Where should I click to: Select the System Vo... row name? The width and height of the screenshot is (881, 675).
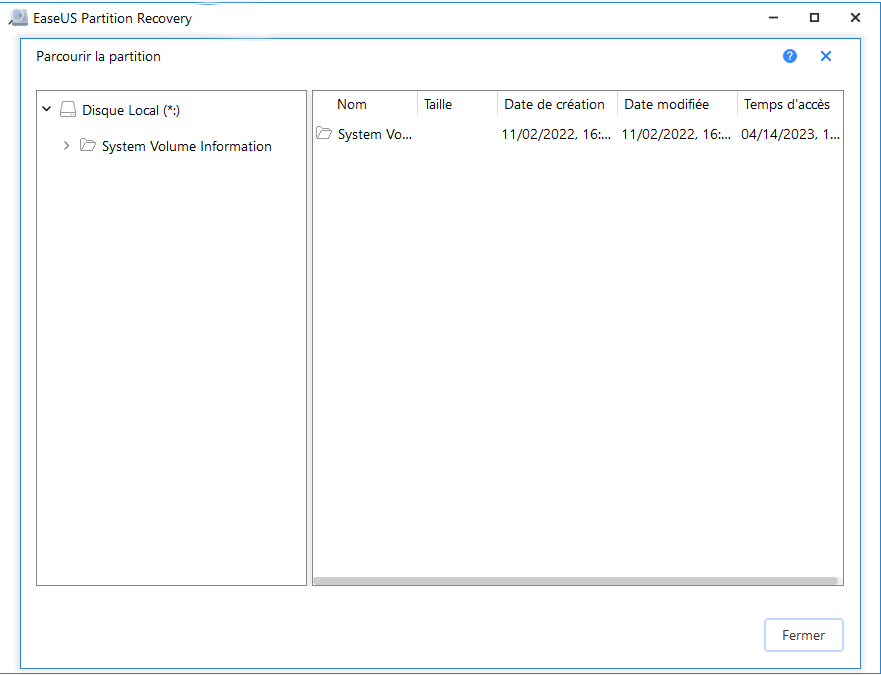point(375,134)
